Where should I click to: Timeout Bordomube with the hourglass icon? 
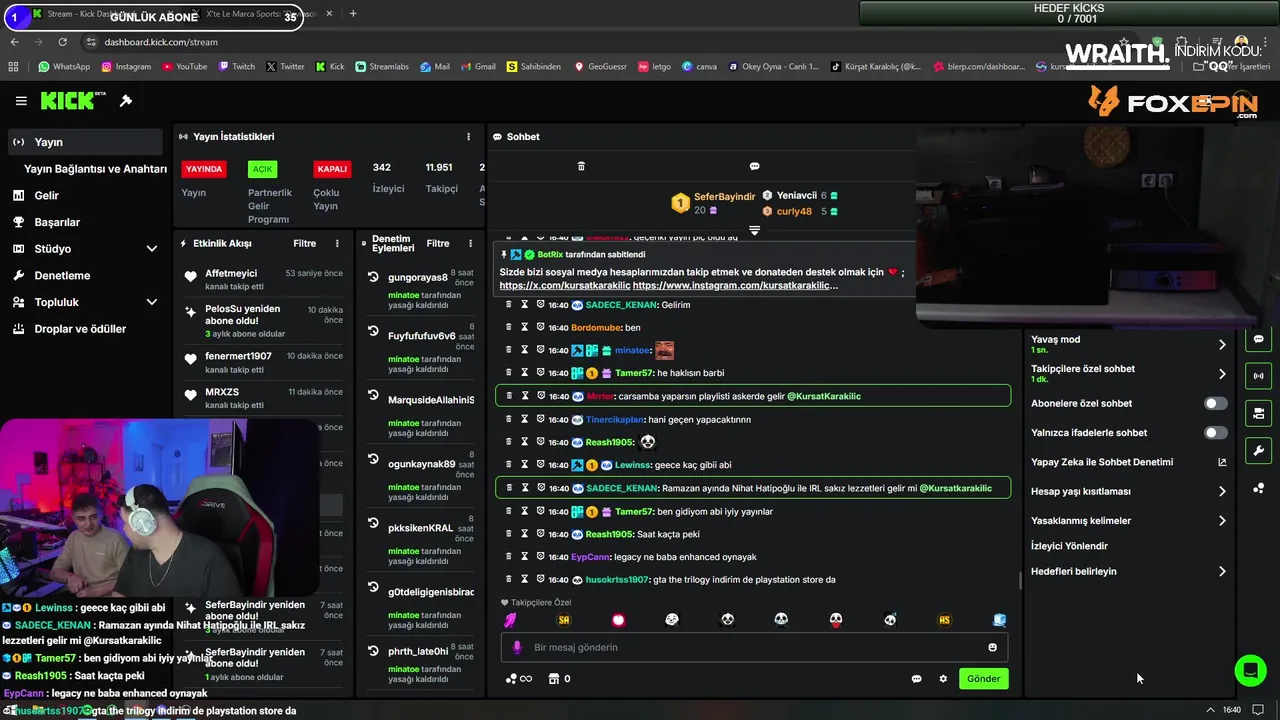click(524, 327)
